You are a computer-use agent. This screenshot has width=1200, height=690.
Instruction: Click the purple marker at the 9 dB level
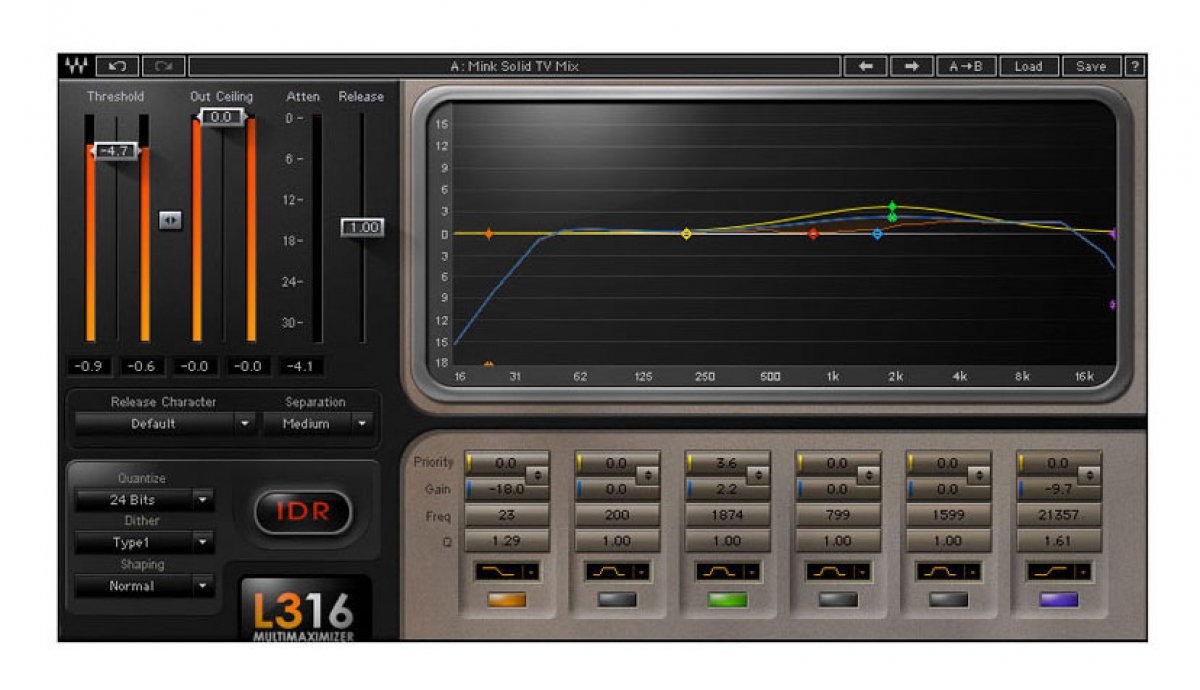click(x=1112, y=304)
